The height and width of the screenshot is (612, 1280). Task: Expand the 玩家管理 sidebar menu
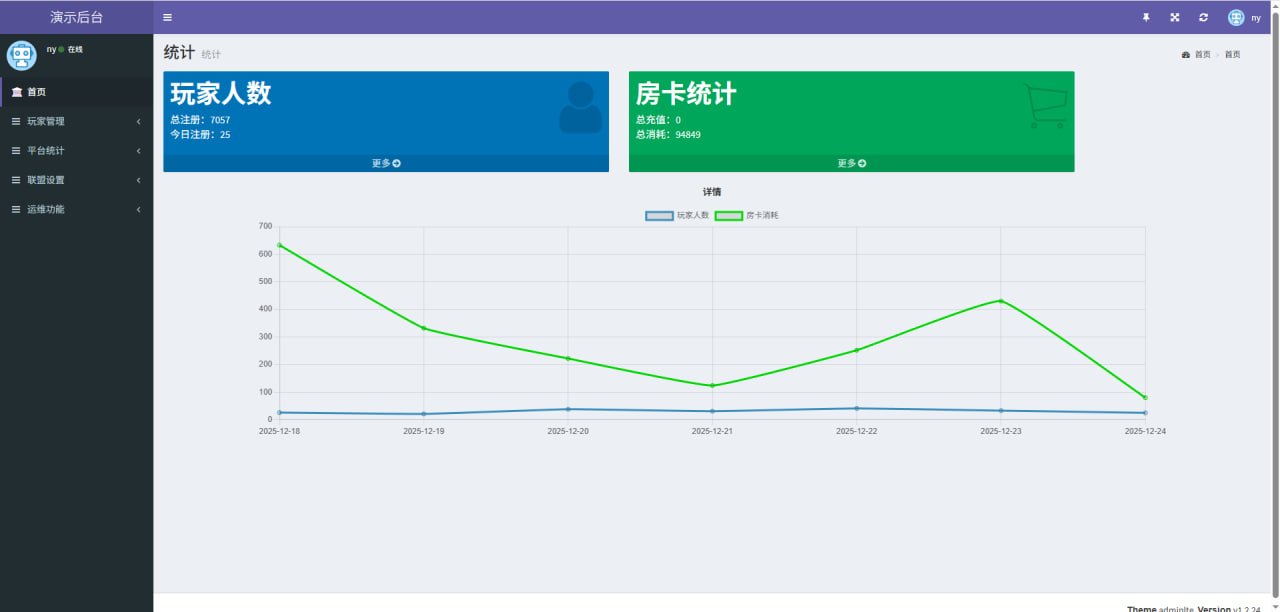click(x=76, y=121)
